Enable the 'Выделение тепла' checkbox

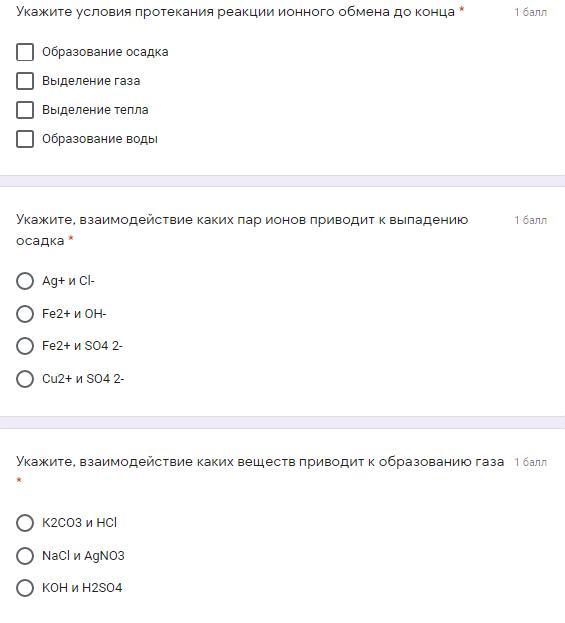(x=25, y=110)
